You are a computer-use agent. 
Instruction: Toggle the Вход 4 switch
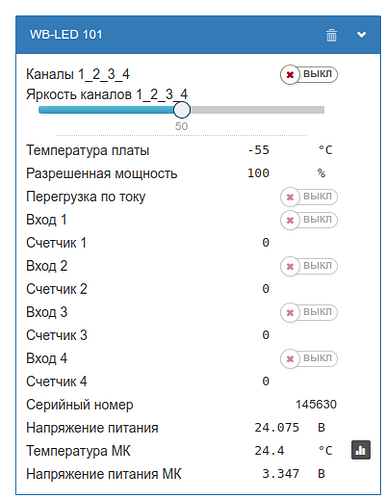coord(309,358)
